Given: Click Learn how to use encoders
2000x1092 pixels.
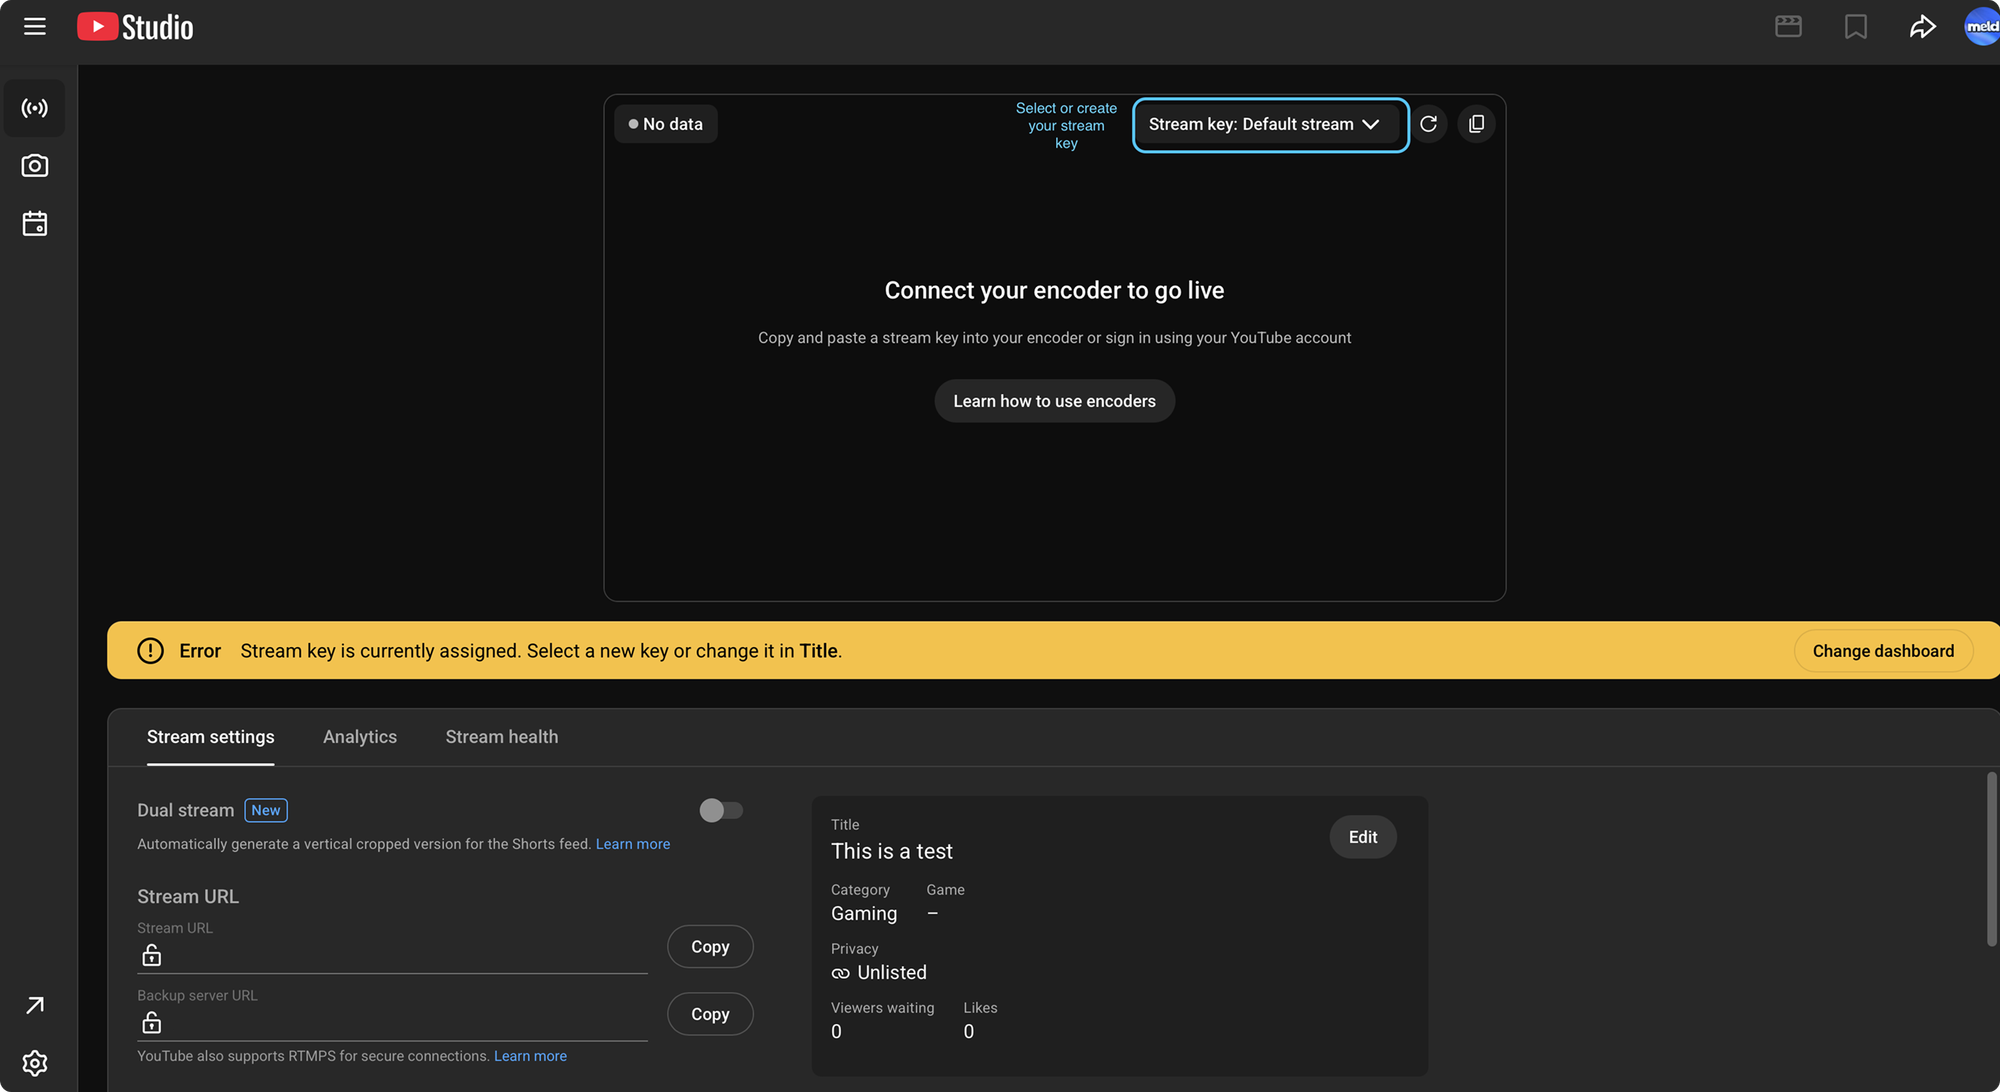Looking at the screenshot, I should pyautogui.click(x=1054, y=401).
